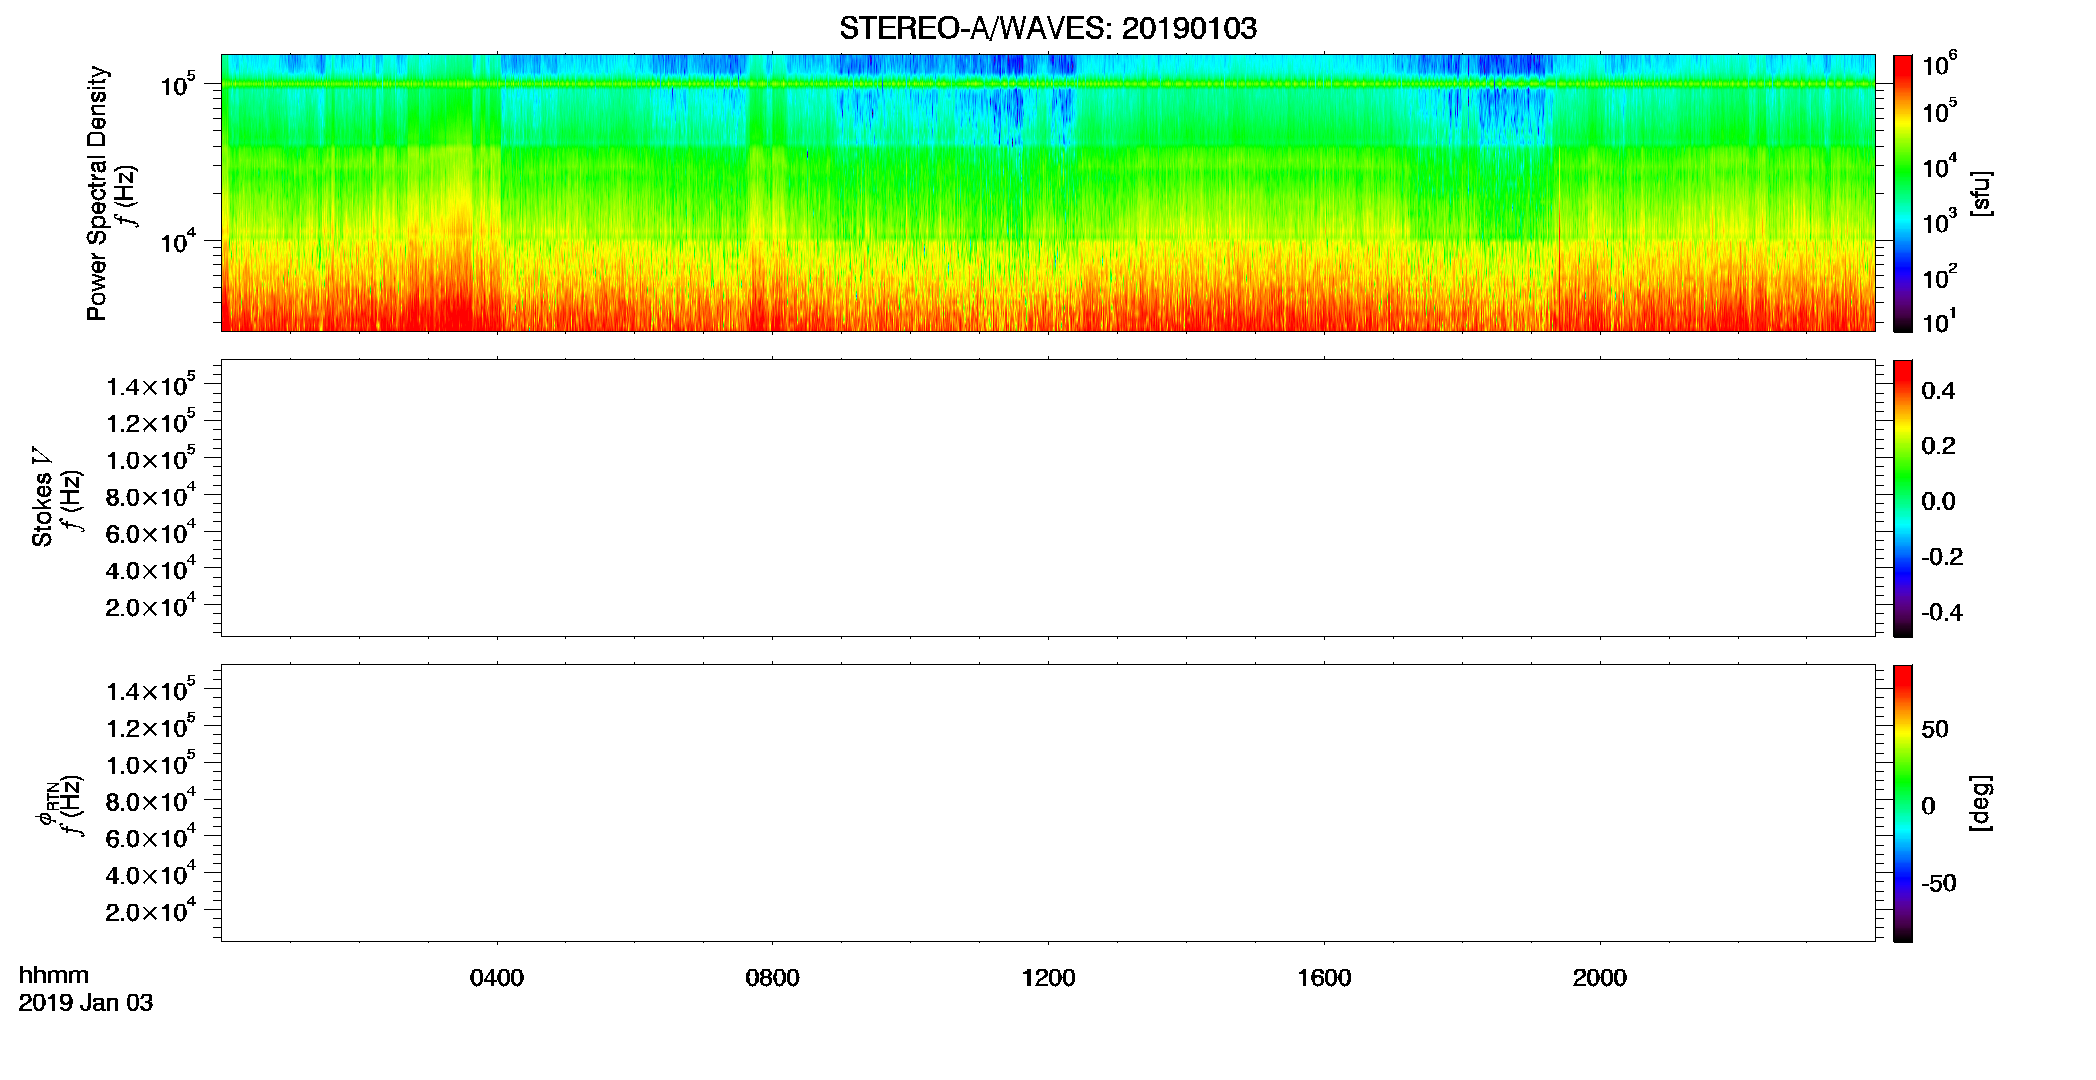The image size is (2096, 1080).
Task: Click the 0.0 tick on Stokes colorbar
Action: tap(1938, 502)
